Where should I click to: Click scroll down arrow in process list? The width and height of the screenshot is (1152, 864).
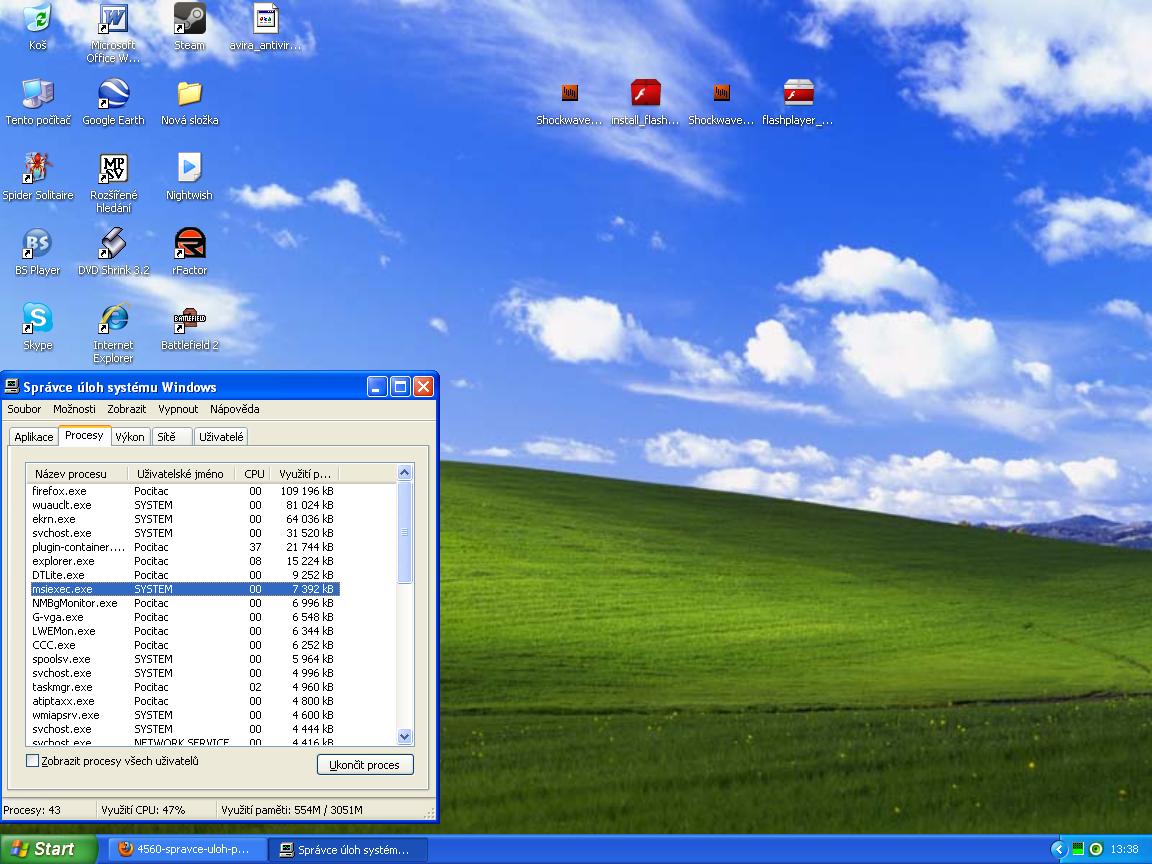[x=405, y=737]
